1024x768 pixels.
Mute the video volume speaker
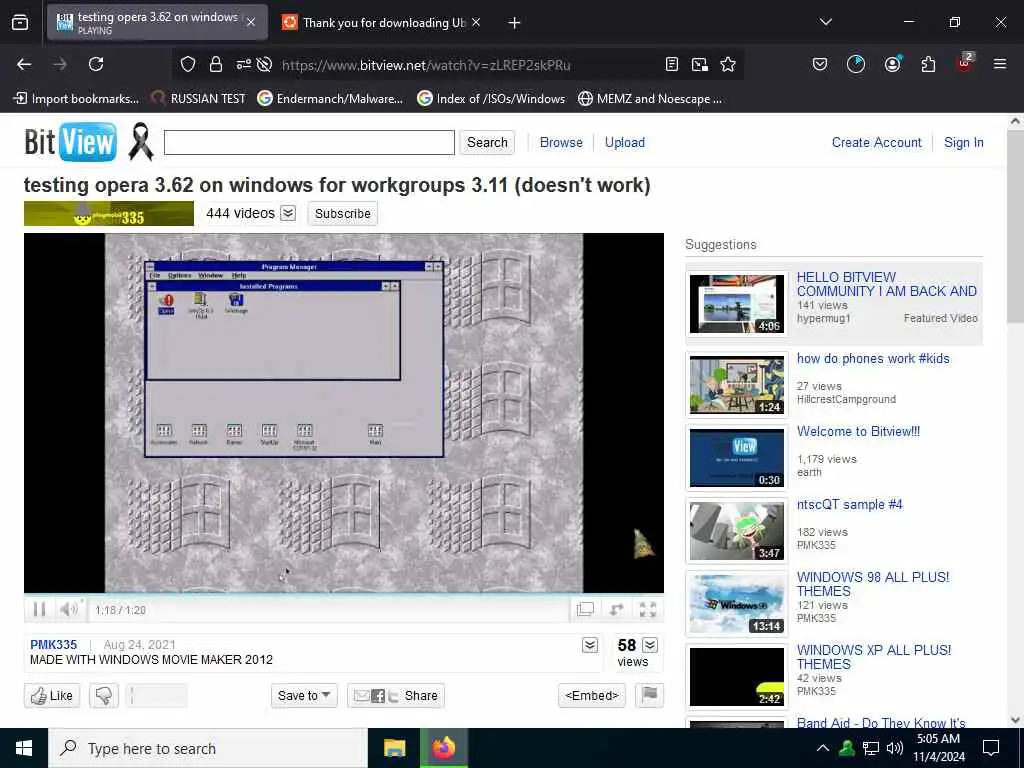(x=68, y=609)
